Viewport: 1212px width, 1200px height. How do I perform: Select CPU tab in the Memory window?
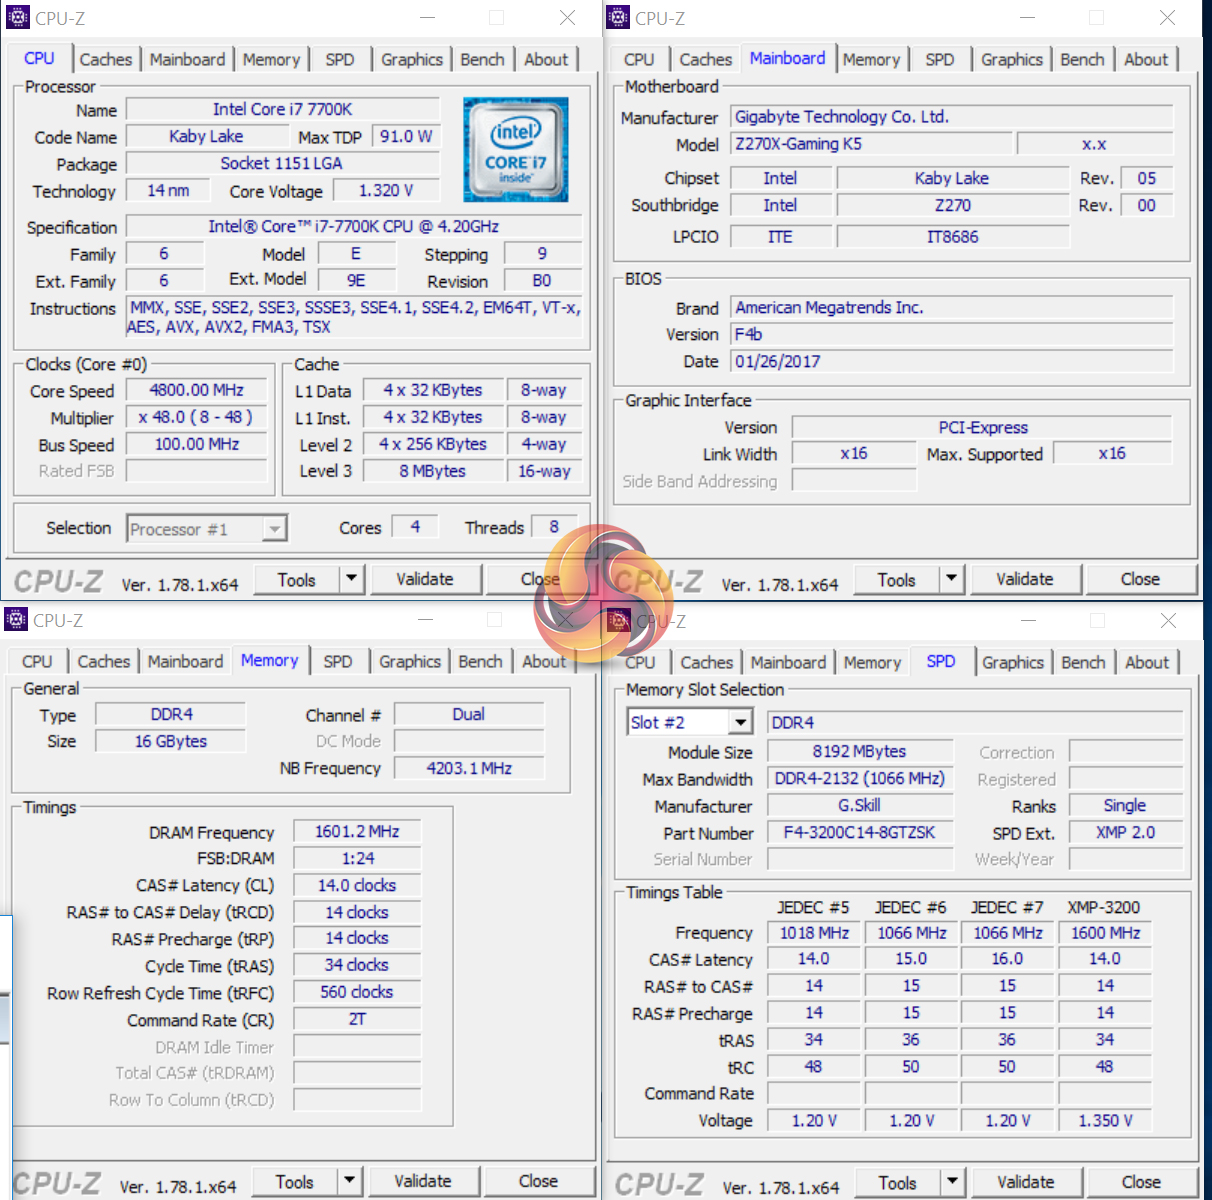pos(37,662)
